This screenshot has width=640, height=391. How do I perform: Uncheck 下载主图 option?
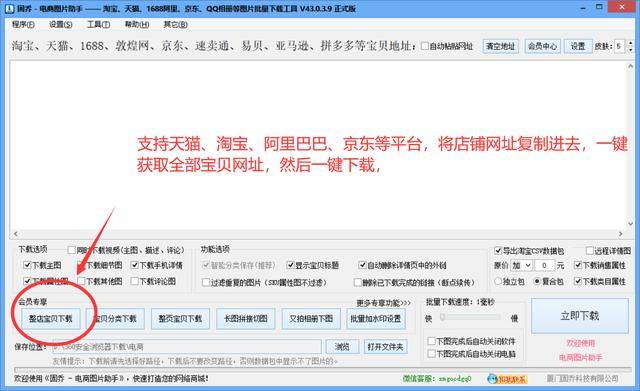(27, 265)
